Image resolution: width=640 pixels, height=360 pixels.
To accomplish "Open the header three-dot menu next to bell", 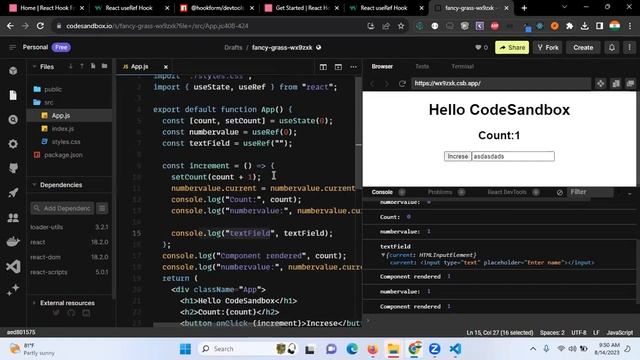I will pos(630,48).
